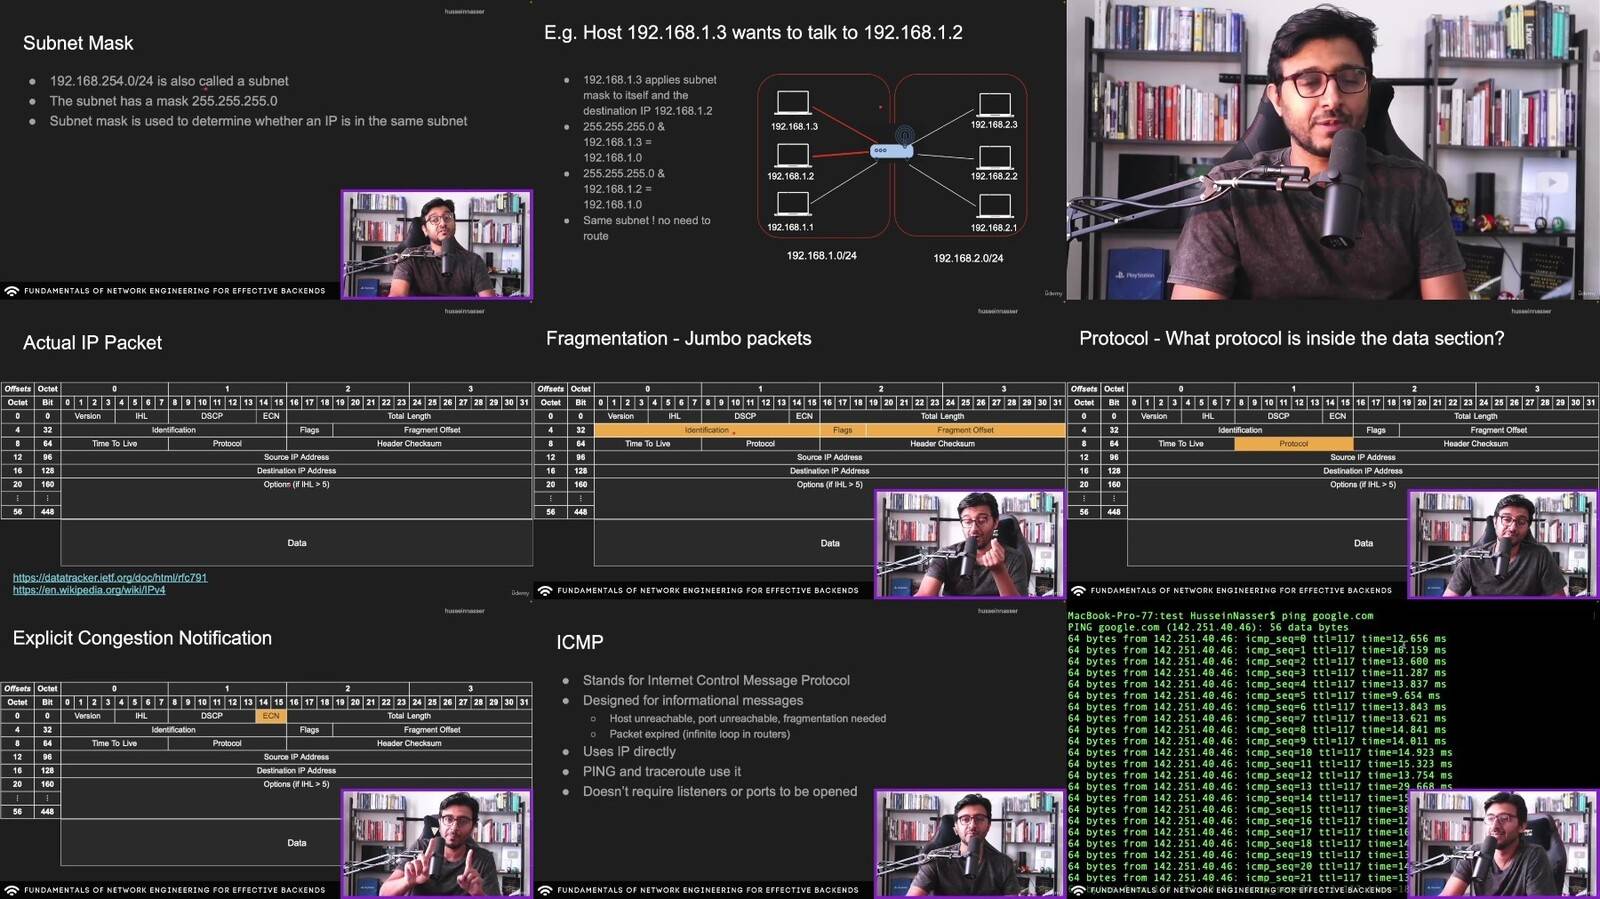Click the 'Subnet Mask' slide title
The width and height of the screenshot is (1600, 899).
[x=78, y=43]
